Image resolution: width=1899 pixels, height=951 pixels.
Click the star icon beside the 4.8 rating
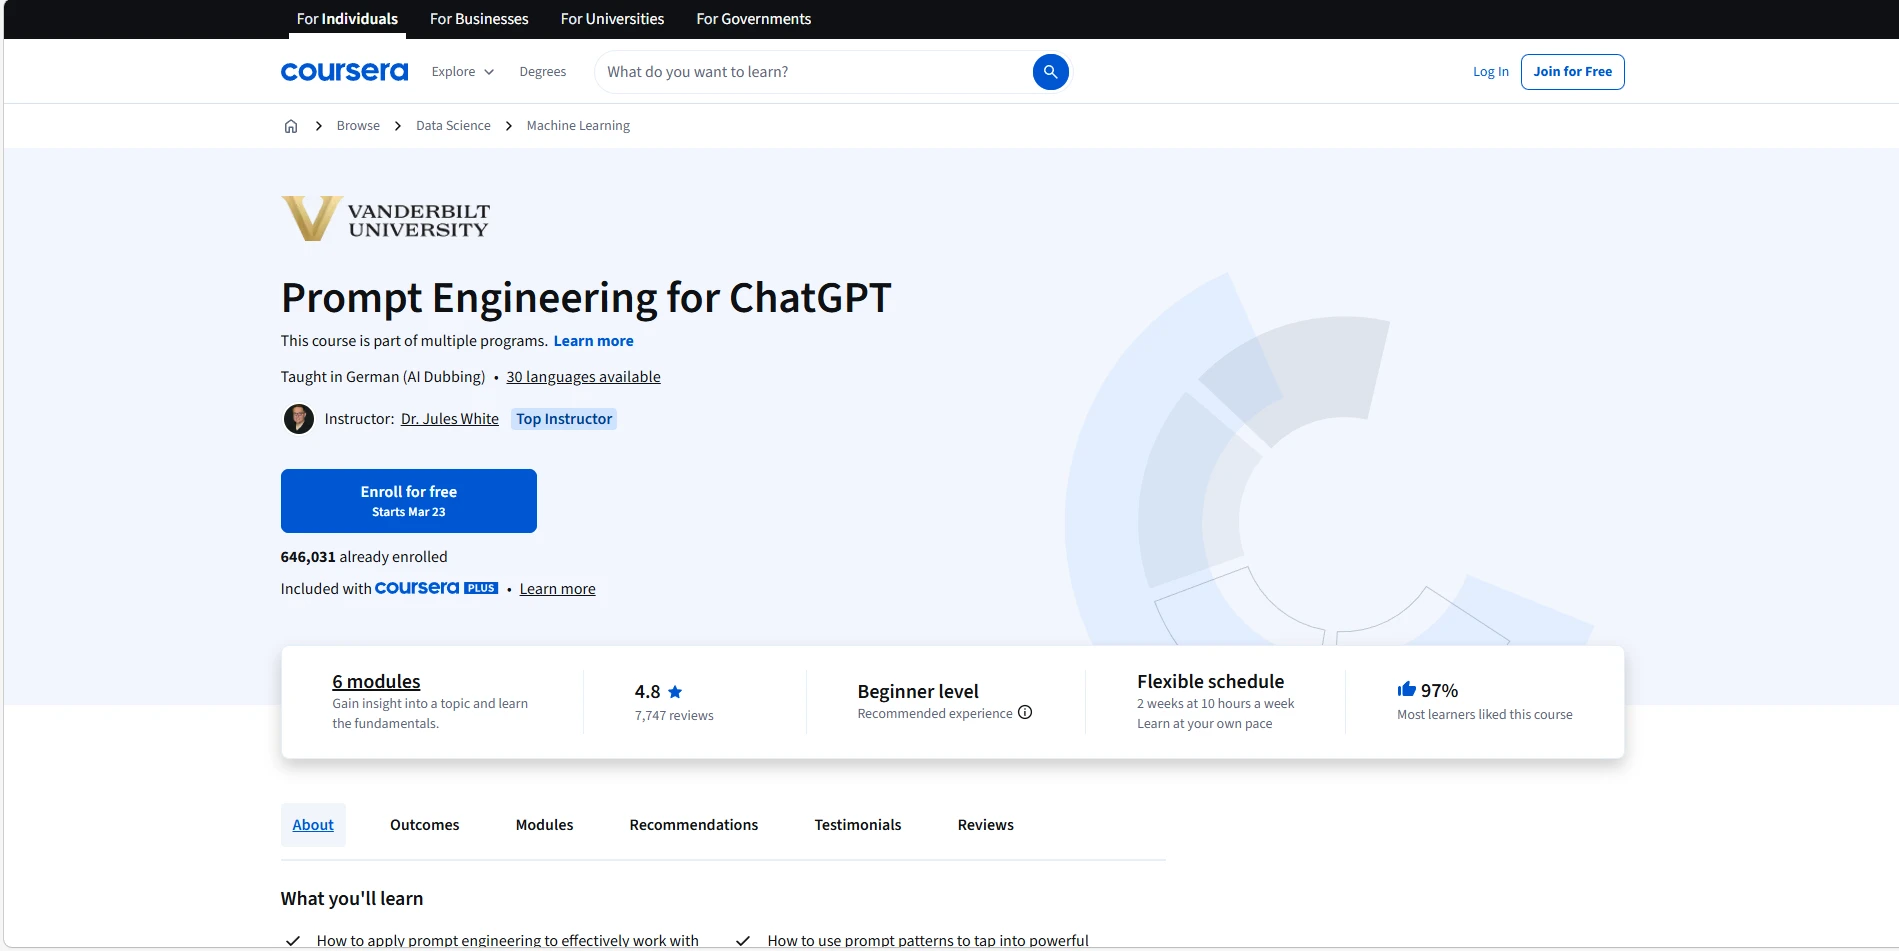click(675, 691)
